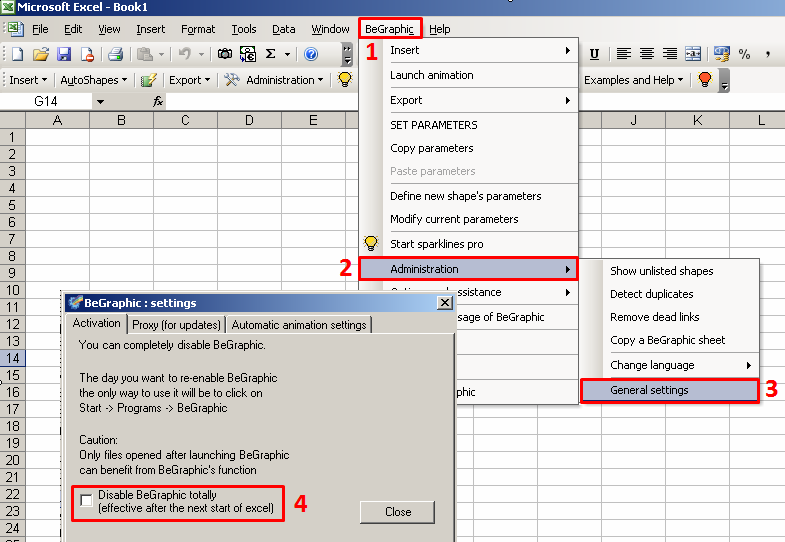Click the Close button in settings dialog

pos(398,512)
